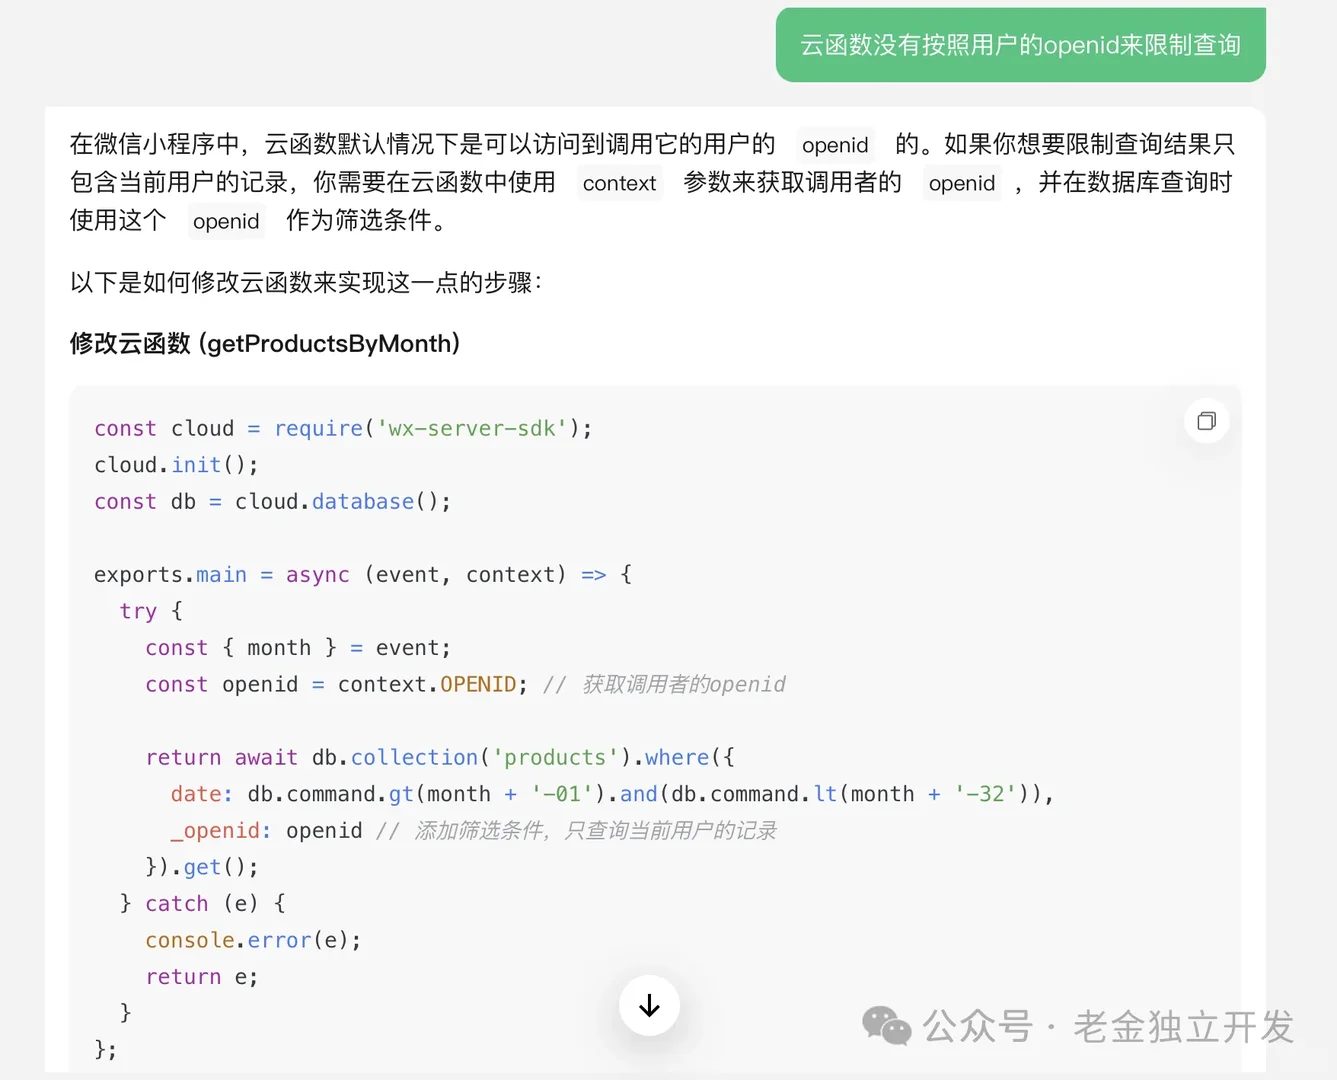Click the inline code tag openid
The height and width of the screenshot is (1080, 1337).
tap(835, 146)
